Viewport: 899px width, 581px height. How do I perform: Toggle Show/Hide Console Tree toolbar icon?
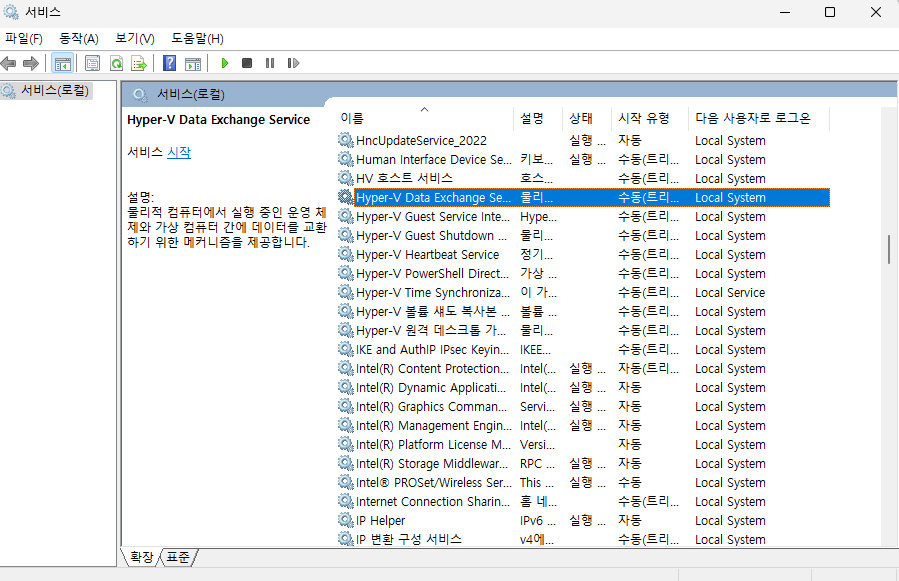click(x=62, y=63)
